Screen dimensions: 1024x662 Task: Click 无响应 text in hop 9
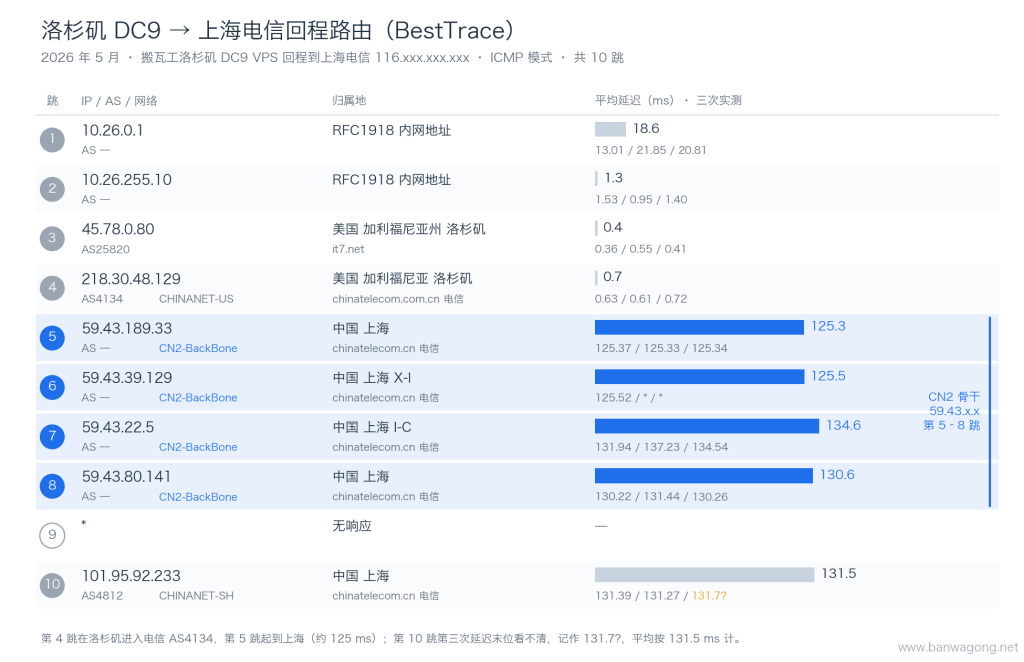[352, 526]
